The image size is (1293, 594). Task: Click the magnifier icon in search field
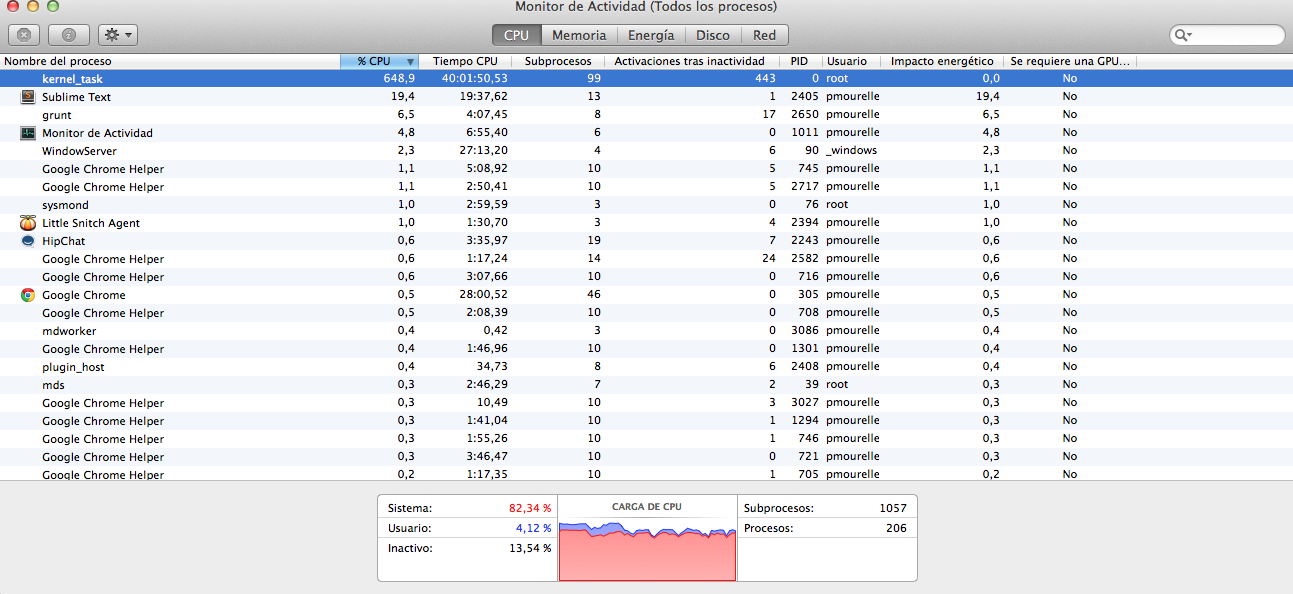click(1184, 35)
